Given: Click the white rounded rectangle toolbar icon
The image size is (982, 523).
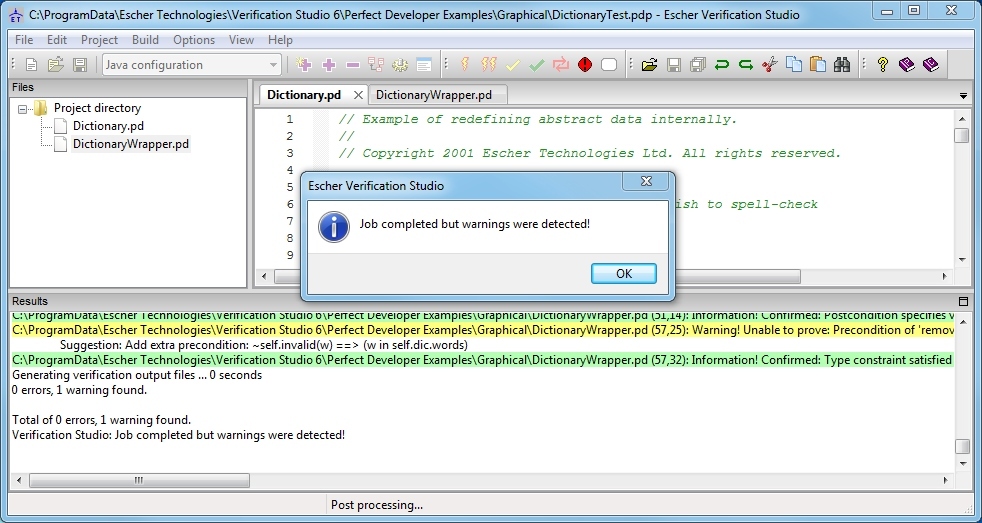Looking at the screenshot, I should (x=609, y=65).
